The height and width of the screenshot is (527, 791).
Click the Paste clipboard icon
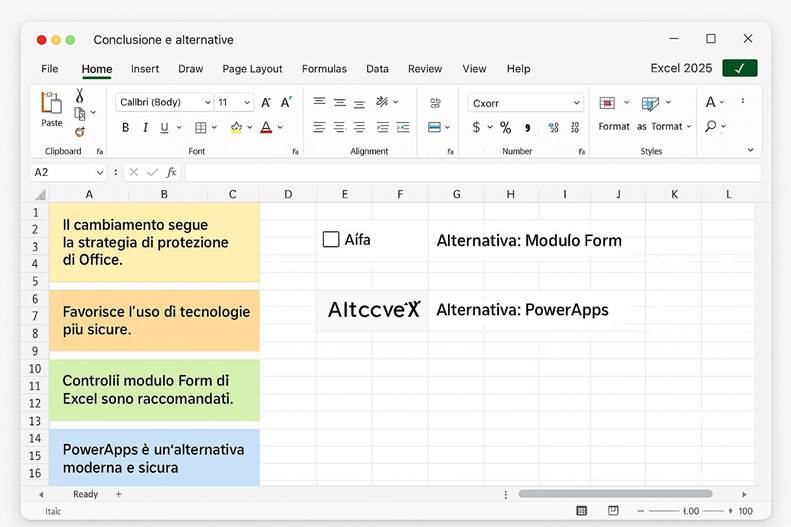51,106
